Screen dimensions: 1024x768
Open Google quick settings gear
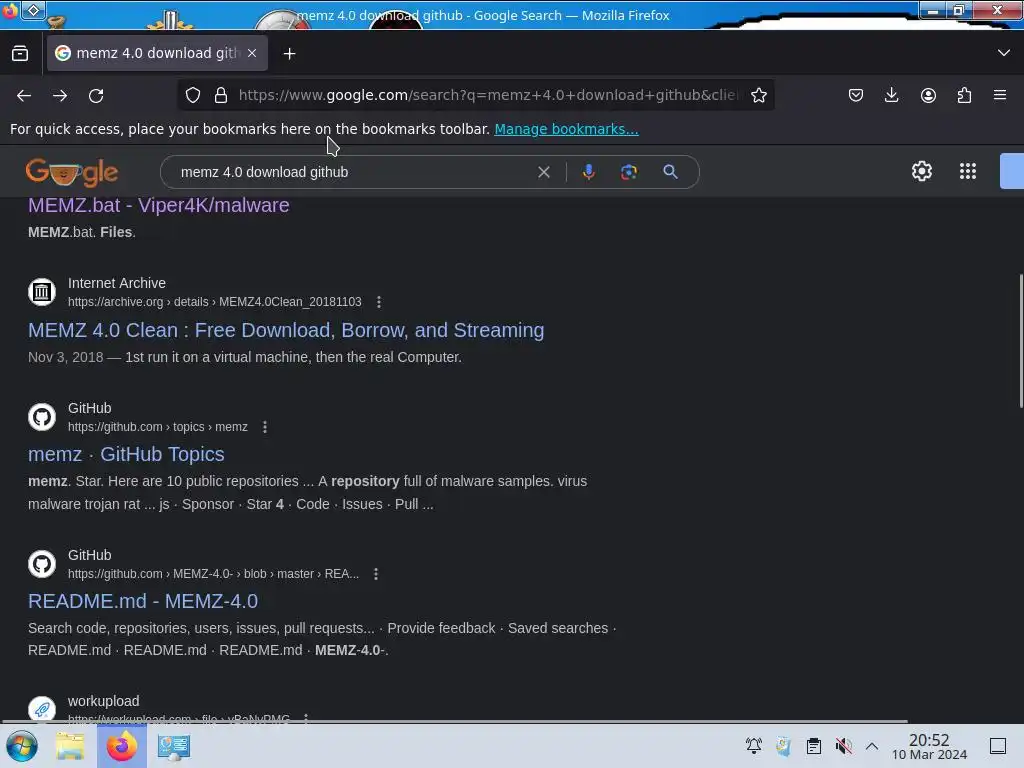point(921,171)
